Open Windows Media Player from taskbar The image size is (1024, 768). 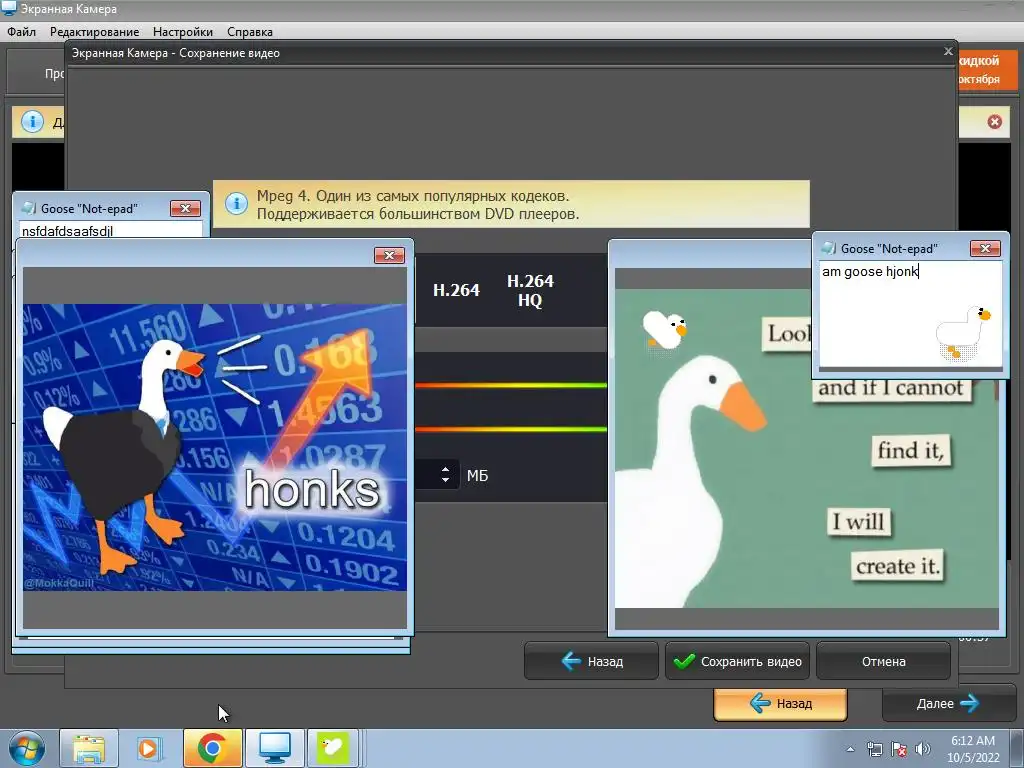pyautogui.click(x=148, y=748)
